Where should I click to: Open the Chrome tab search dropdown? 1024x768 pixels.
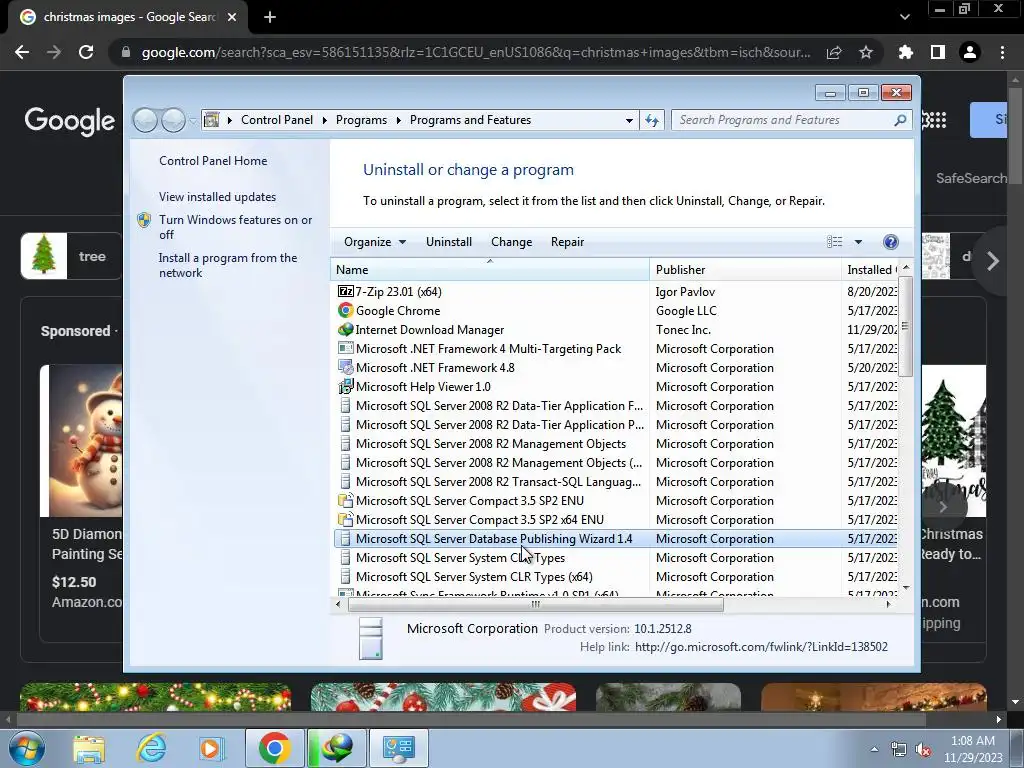pos(904,17)
